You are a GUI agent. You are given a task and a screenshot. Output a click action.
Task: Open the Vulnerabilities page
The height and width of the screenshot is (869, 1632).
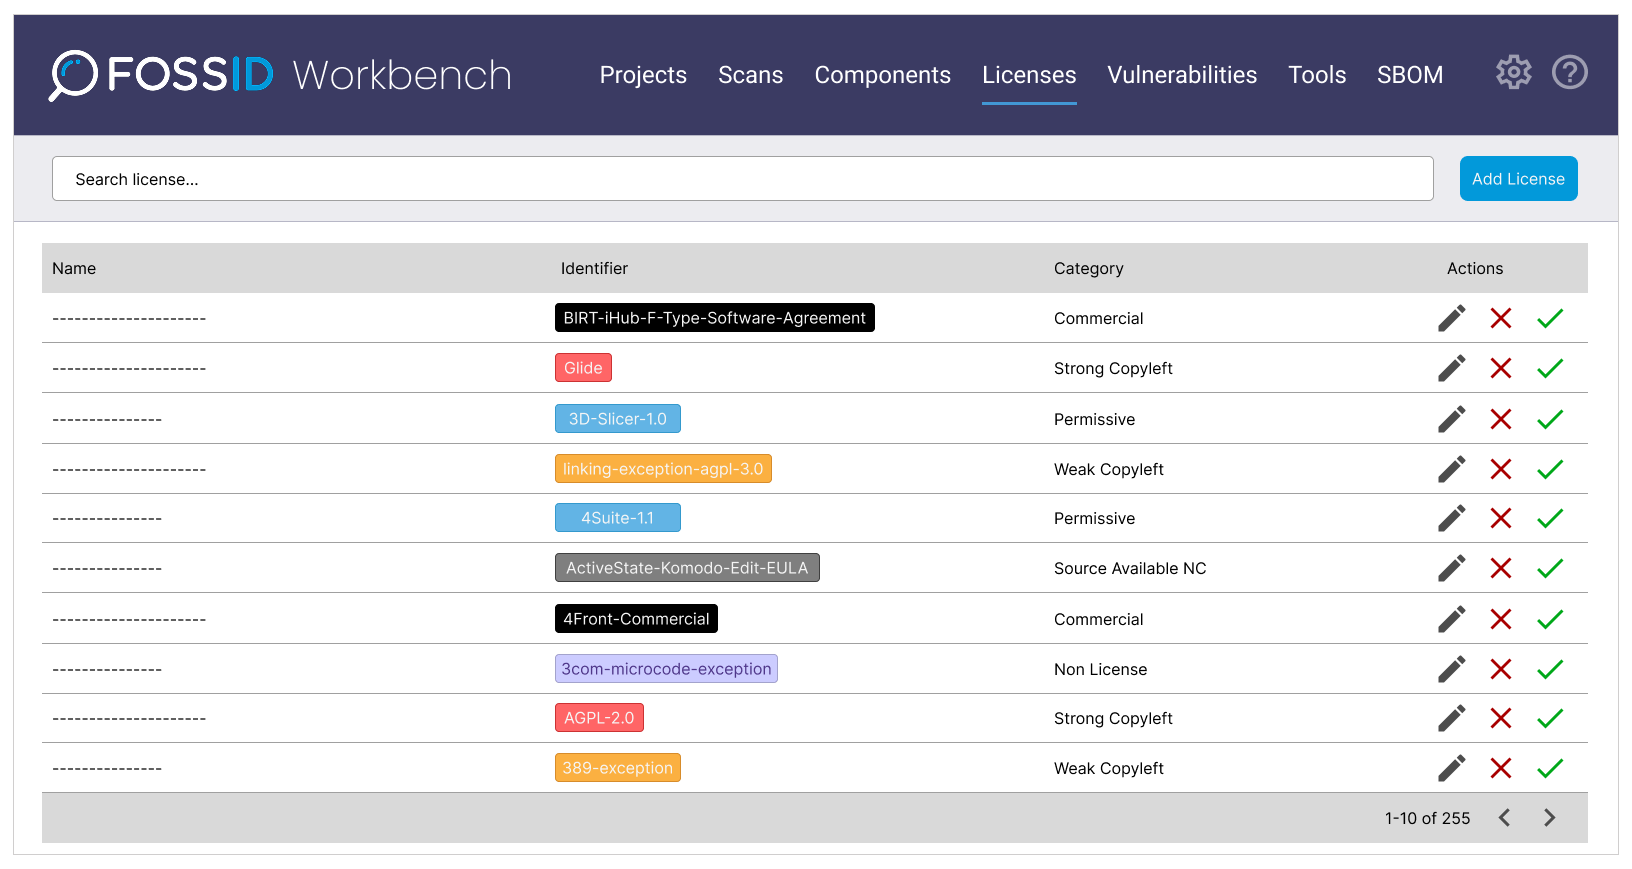click(1182, 75)
